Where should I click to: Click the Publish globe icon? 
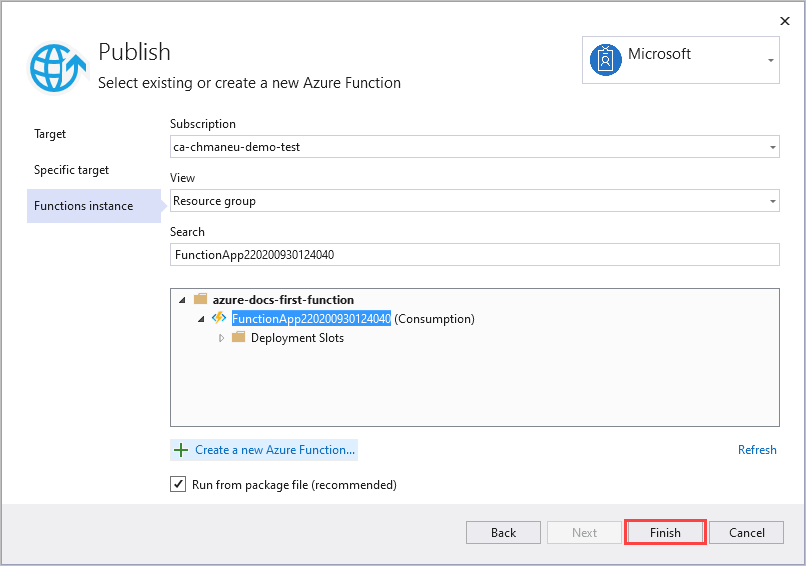point(59,67)
